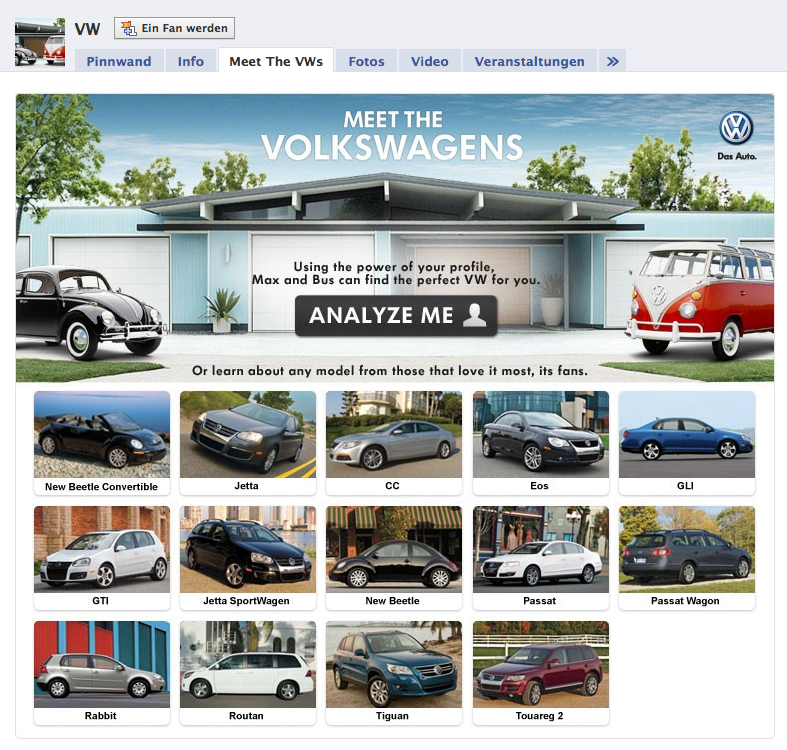Select the New Beetle Convertible thumbnail
This screenshot has width=787, height=750.
coord(102,434)
